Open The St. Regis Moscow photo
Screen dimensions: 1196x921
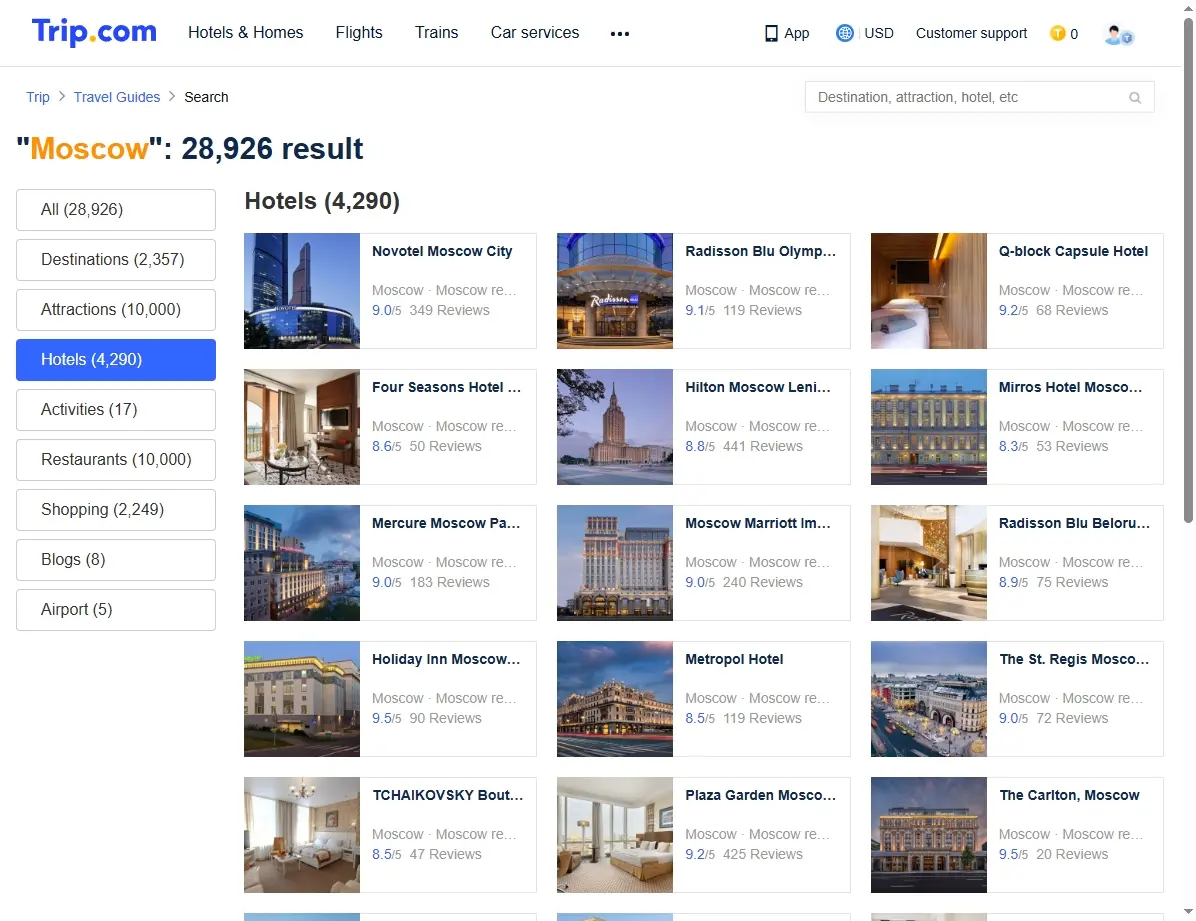point(929,699)
